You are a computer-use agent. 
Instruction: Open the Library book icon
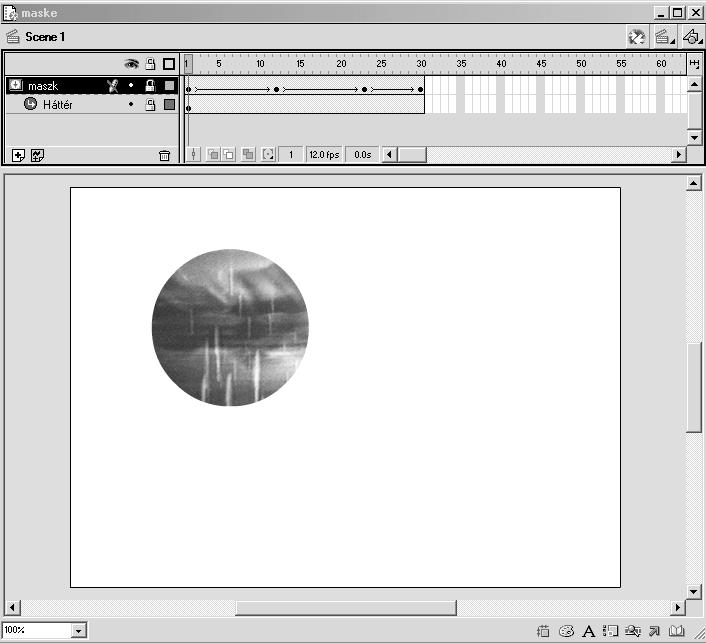[676, 631]
